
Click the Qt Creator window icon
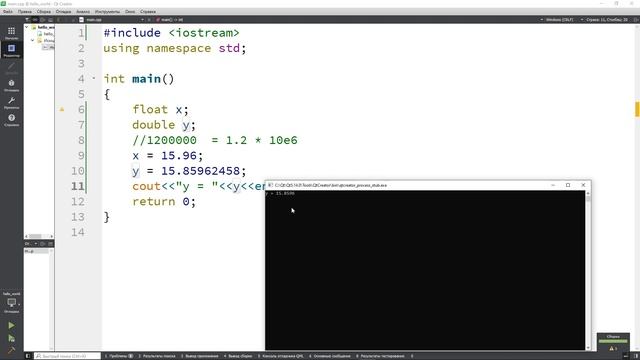(x=3, y=4)
